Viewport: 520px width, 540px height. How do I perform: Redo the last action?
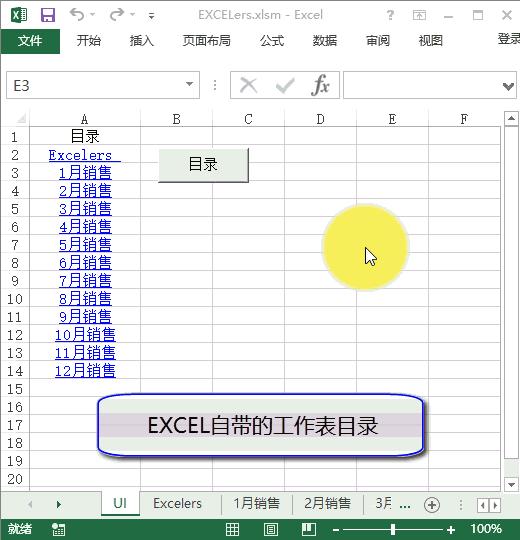click(116, 14)
